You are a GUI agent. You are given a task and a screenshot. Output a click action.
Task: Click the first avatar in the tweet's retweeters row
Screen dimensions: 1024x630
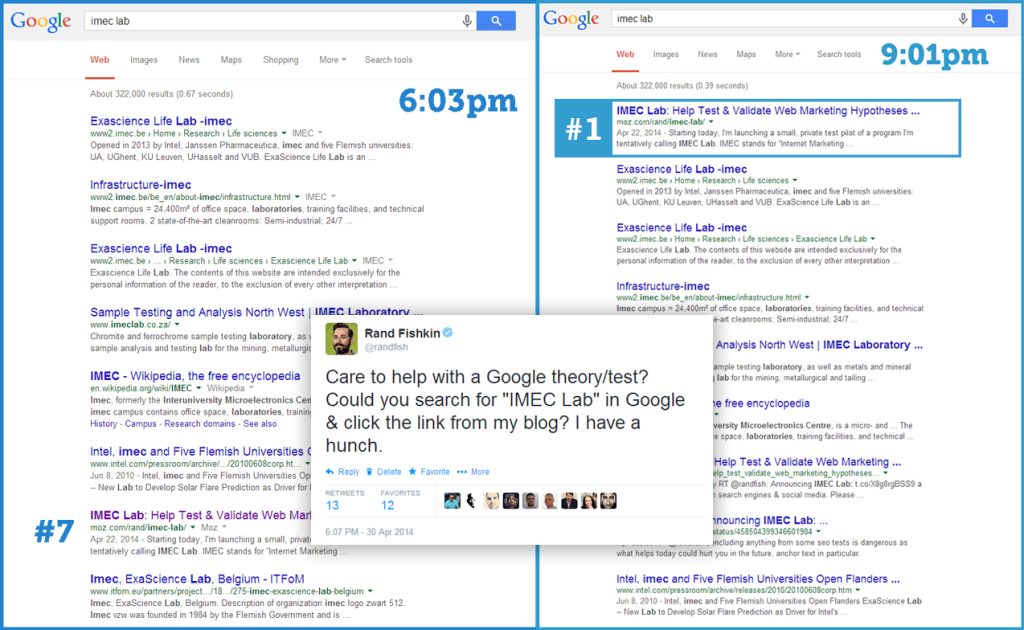pos(452,501)
